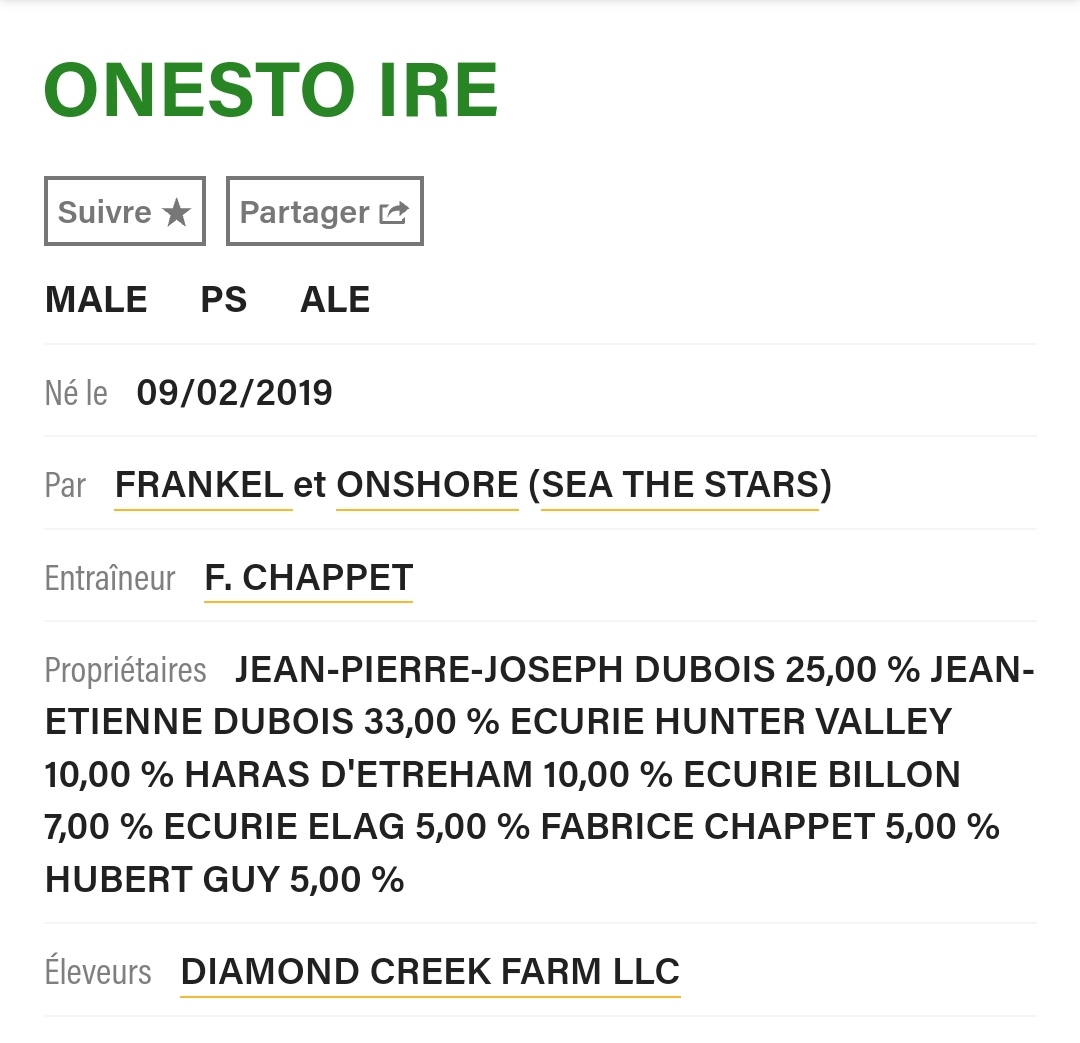Open the ONSHORE dam link
Image resolution: width=1080 pixels, height=1043 pixels.
[x=427, y=484]
